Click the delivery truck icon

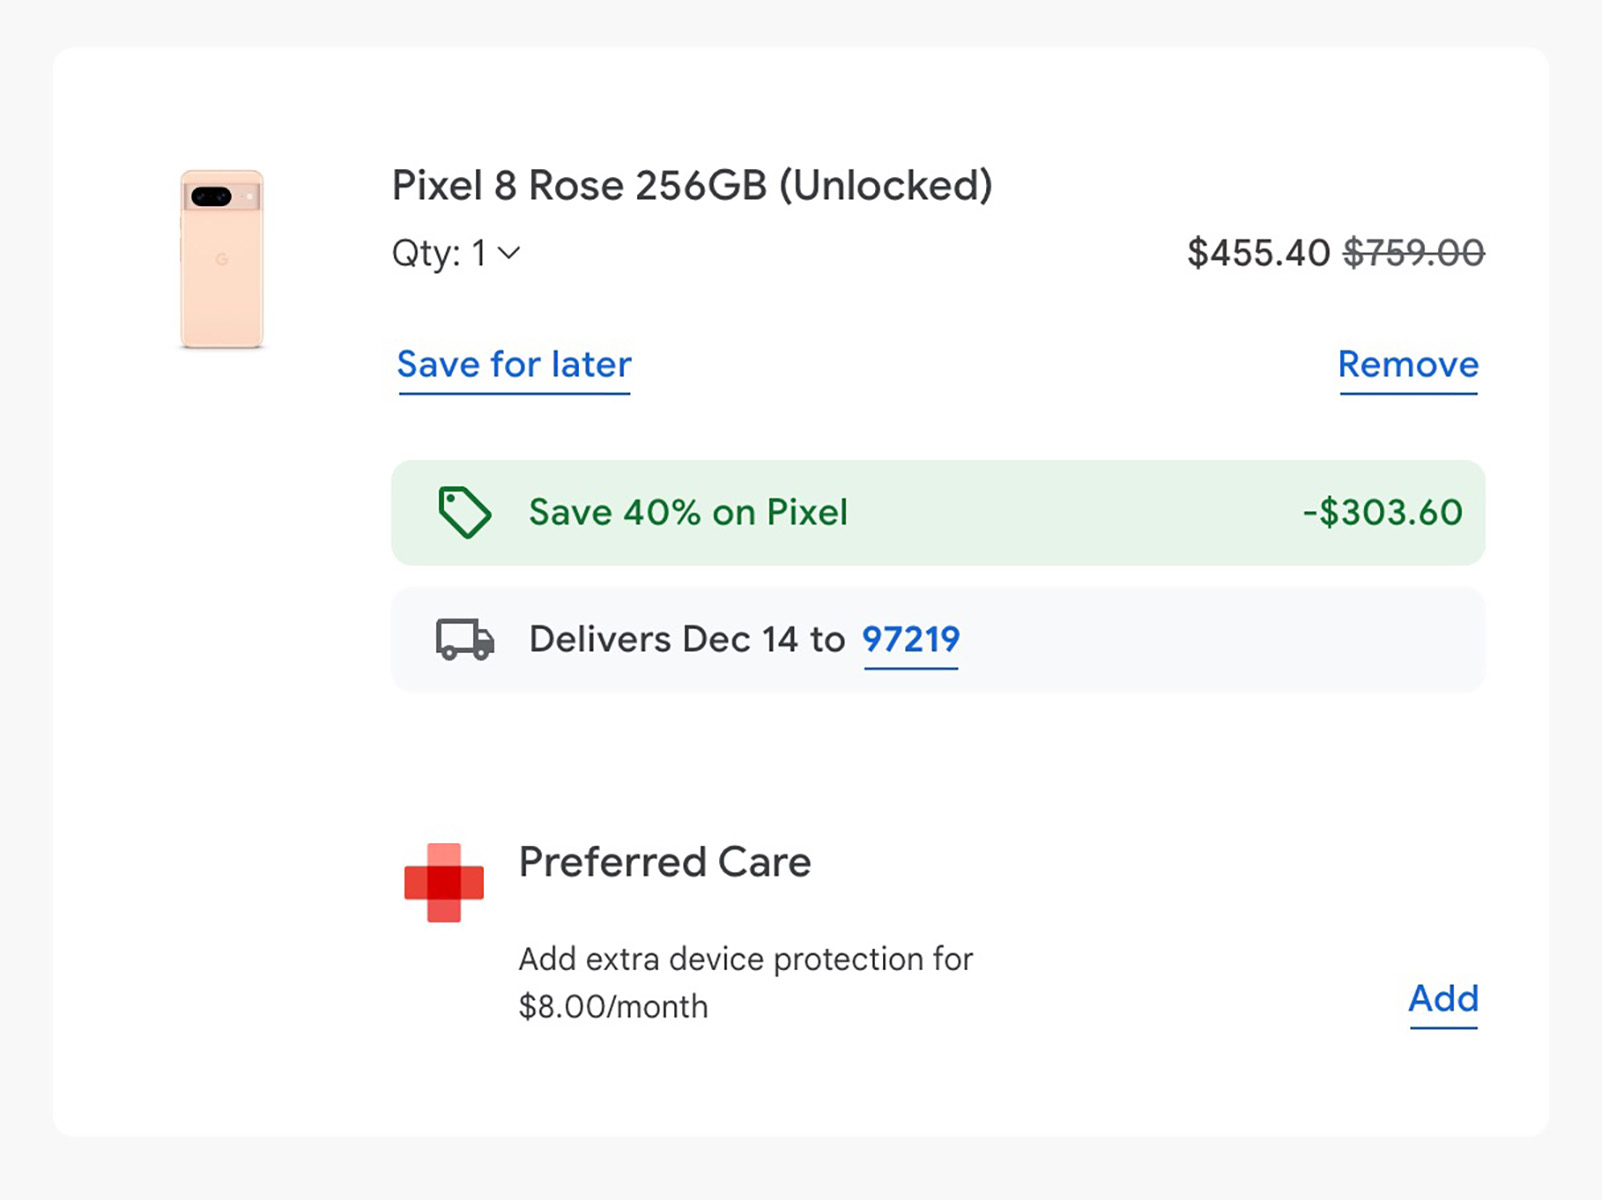[463, 641]
